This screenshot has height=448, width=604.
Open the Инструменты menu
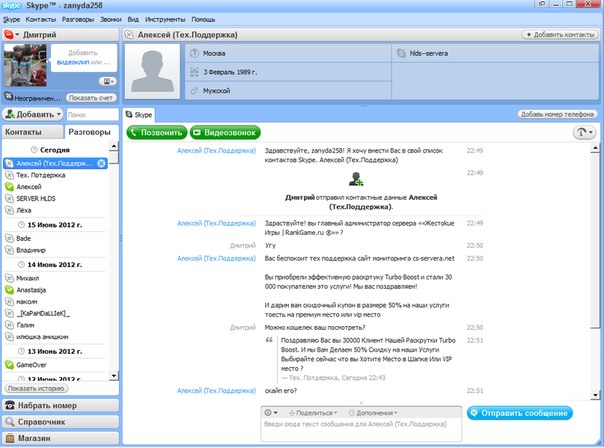coord(165,19)
